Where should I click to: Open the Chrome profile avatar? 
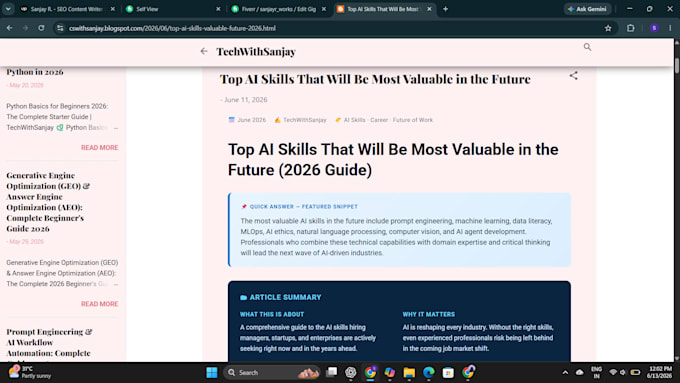click(654, 28)
